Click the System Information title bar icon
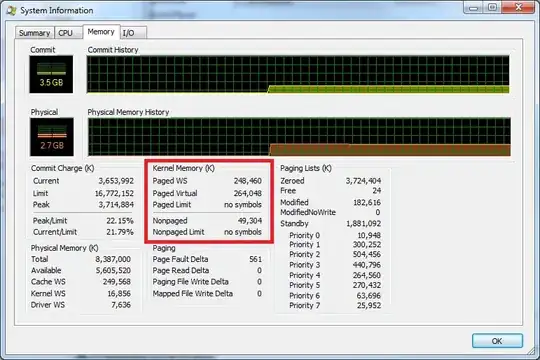540x360 pixels. 12,11
